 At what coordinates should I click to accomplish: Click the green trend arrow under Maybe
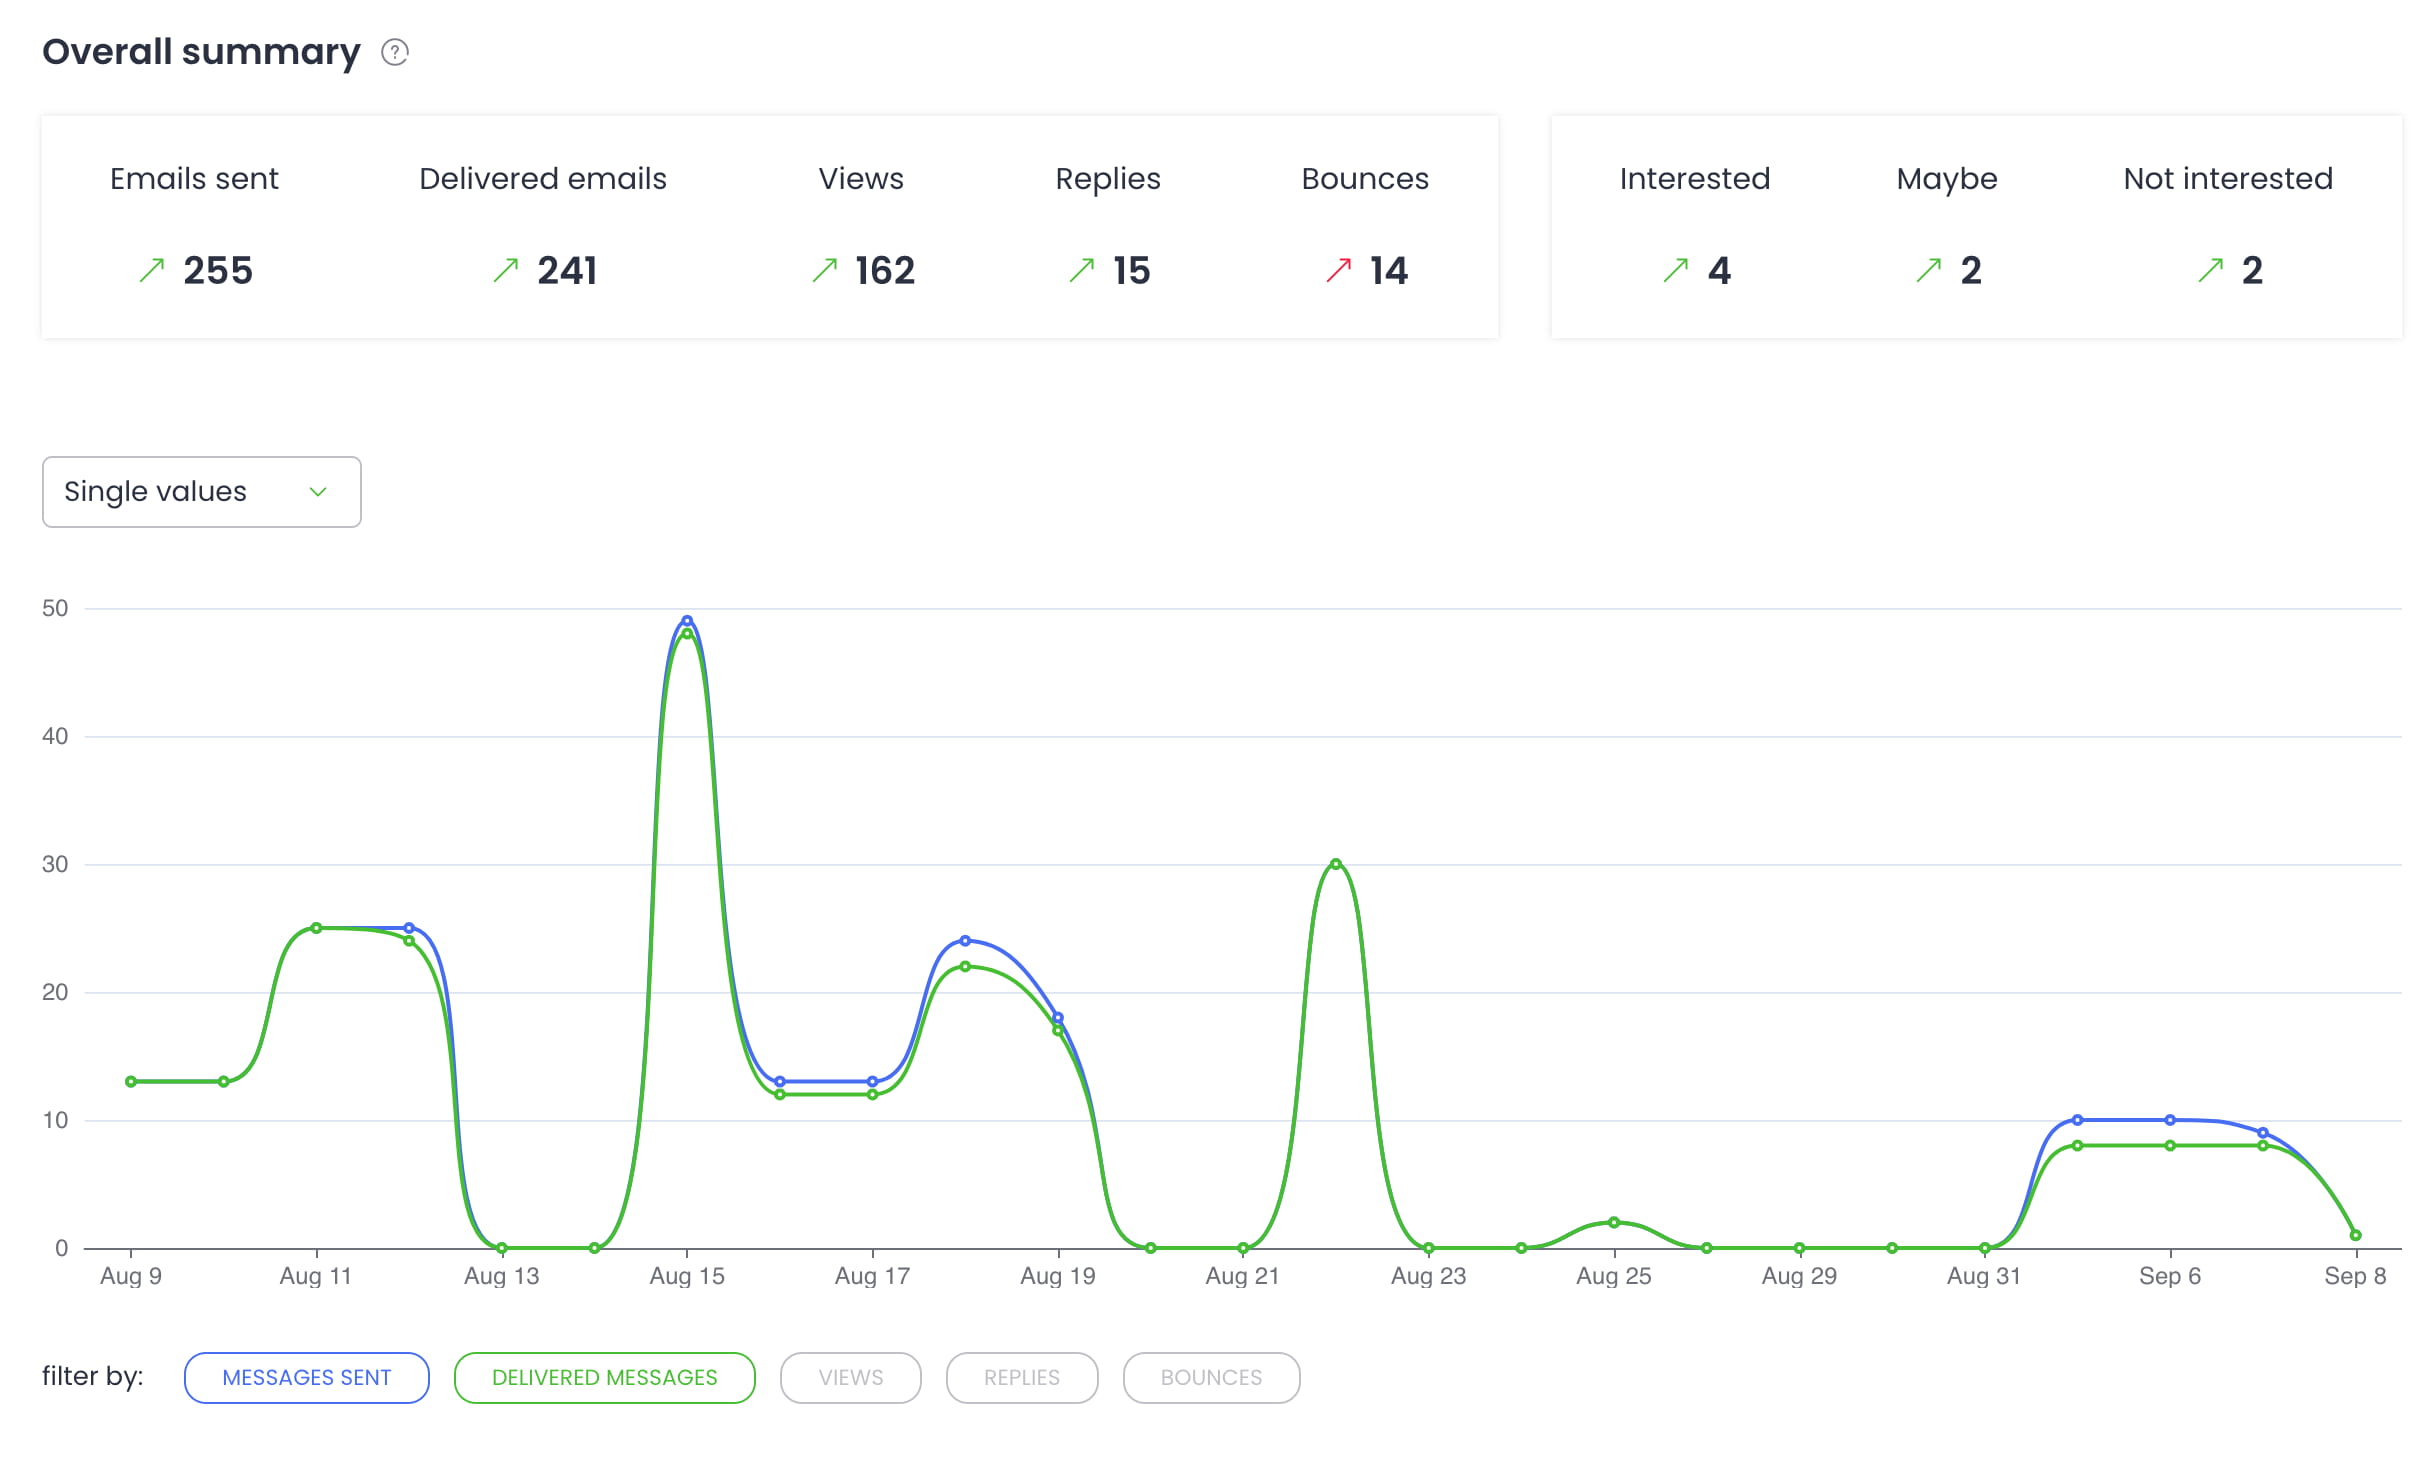[1929, 270]
